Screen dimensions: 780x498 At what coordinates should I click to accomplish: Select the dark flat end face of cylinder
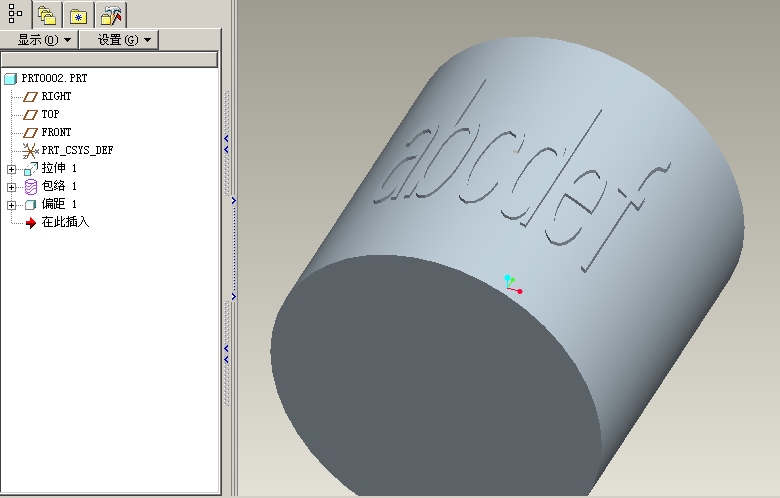click(438, 378)
